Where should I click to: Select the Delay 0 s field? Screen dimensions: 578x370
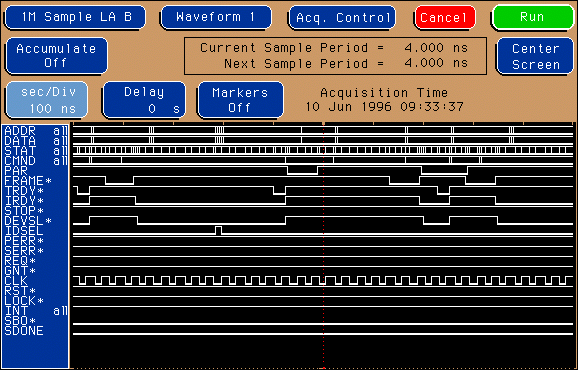tap(144, 100)
